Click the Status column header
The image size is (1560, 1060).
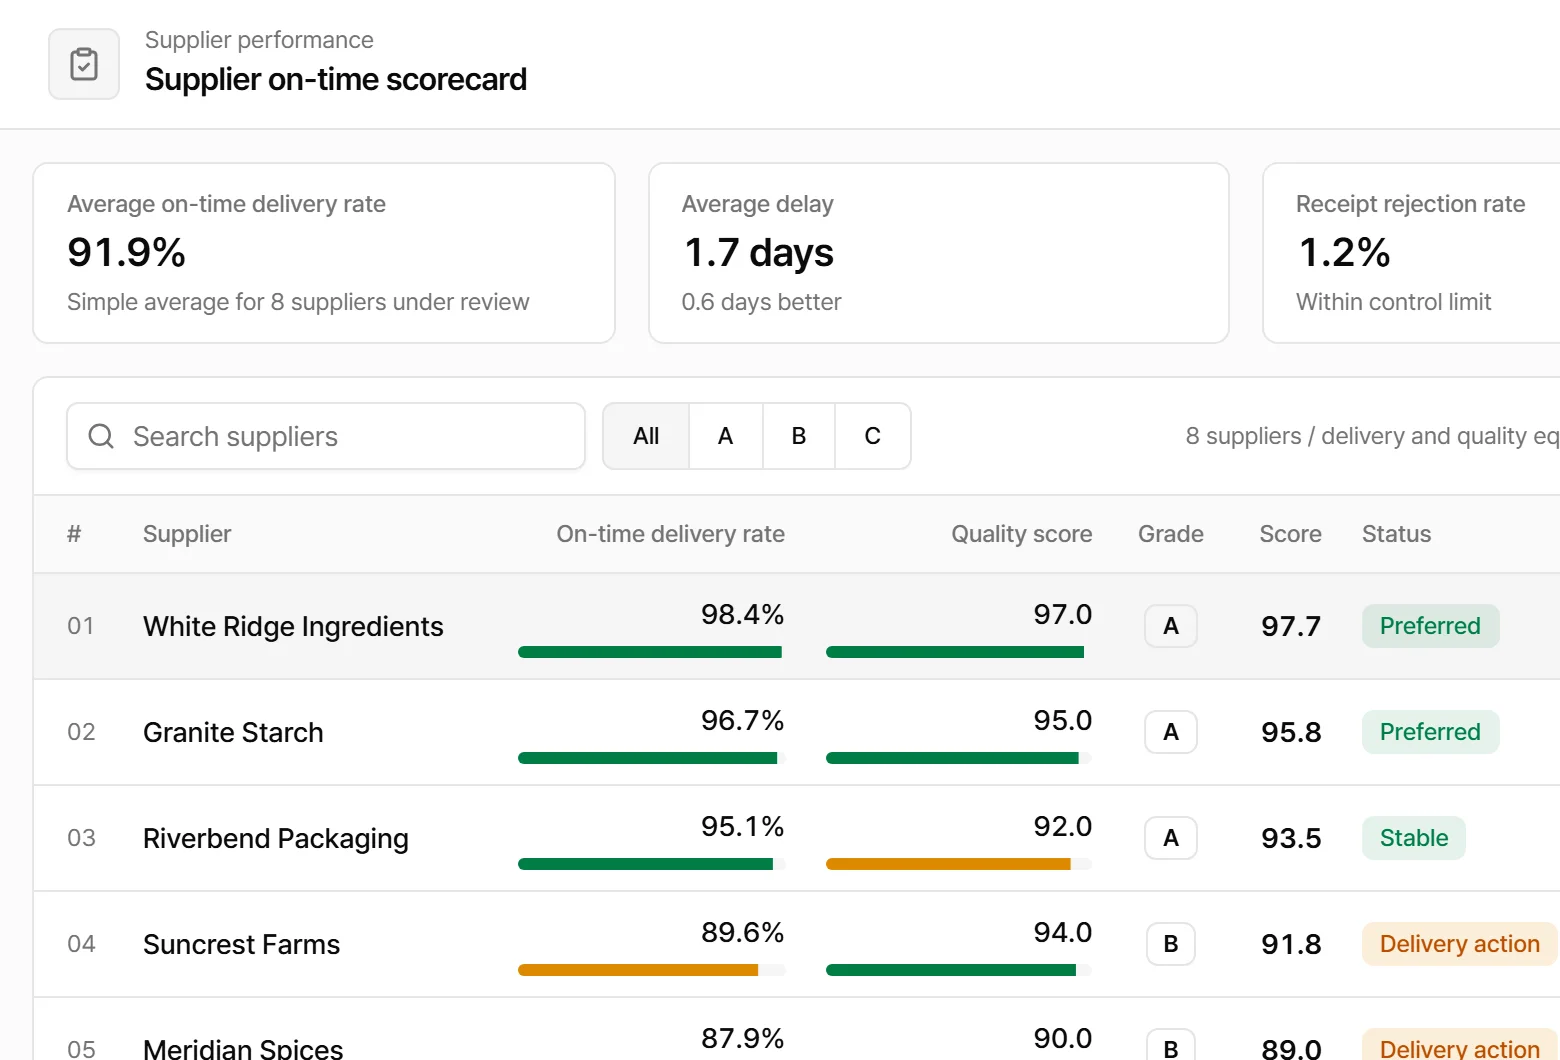pos(1396,534)
